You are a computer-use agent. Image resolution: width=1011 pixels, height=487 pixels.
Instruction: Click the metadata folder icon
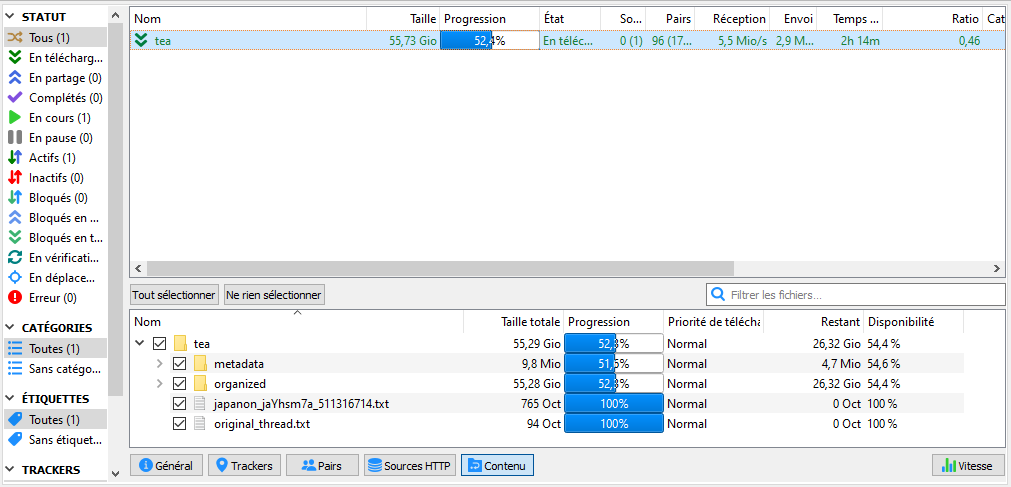pyautogui.click(x=200, y=363)
